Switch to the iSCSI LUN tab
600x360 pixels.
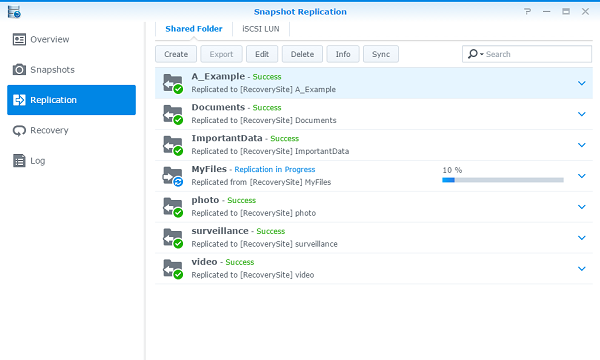coord(261,29)
